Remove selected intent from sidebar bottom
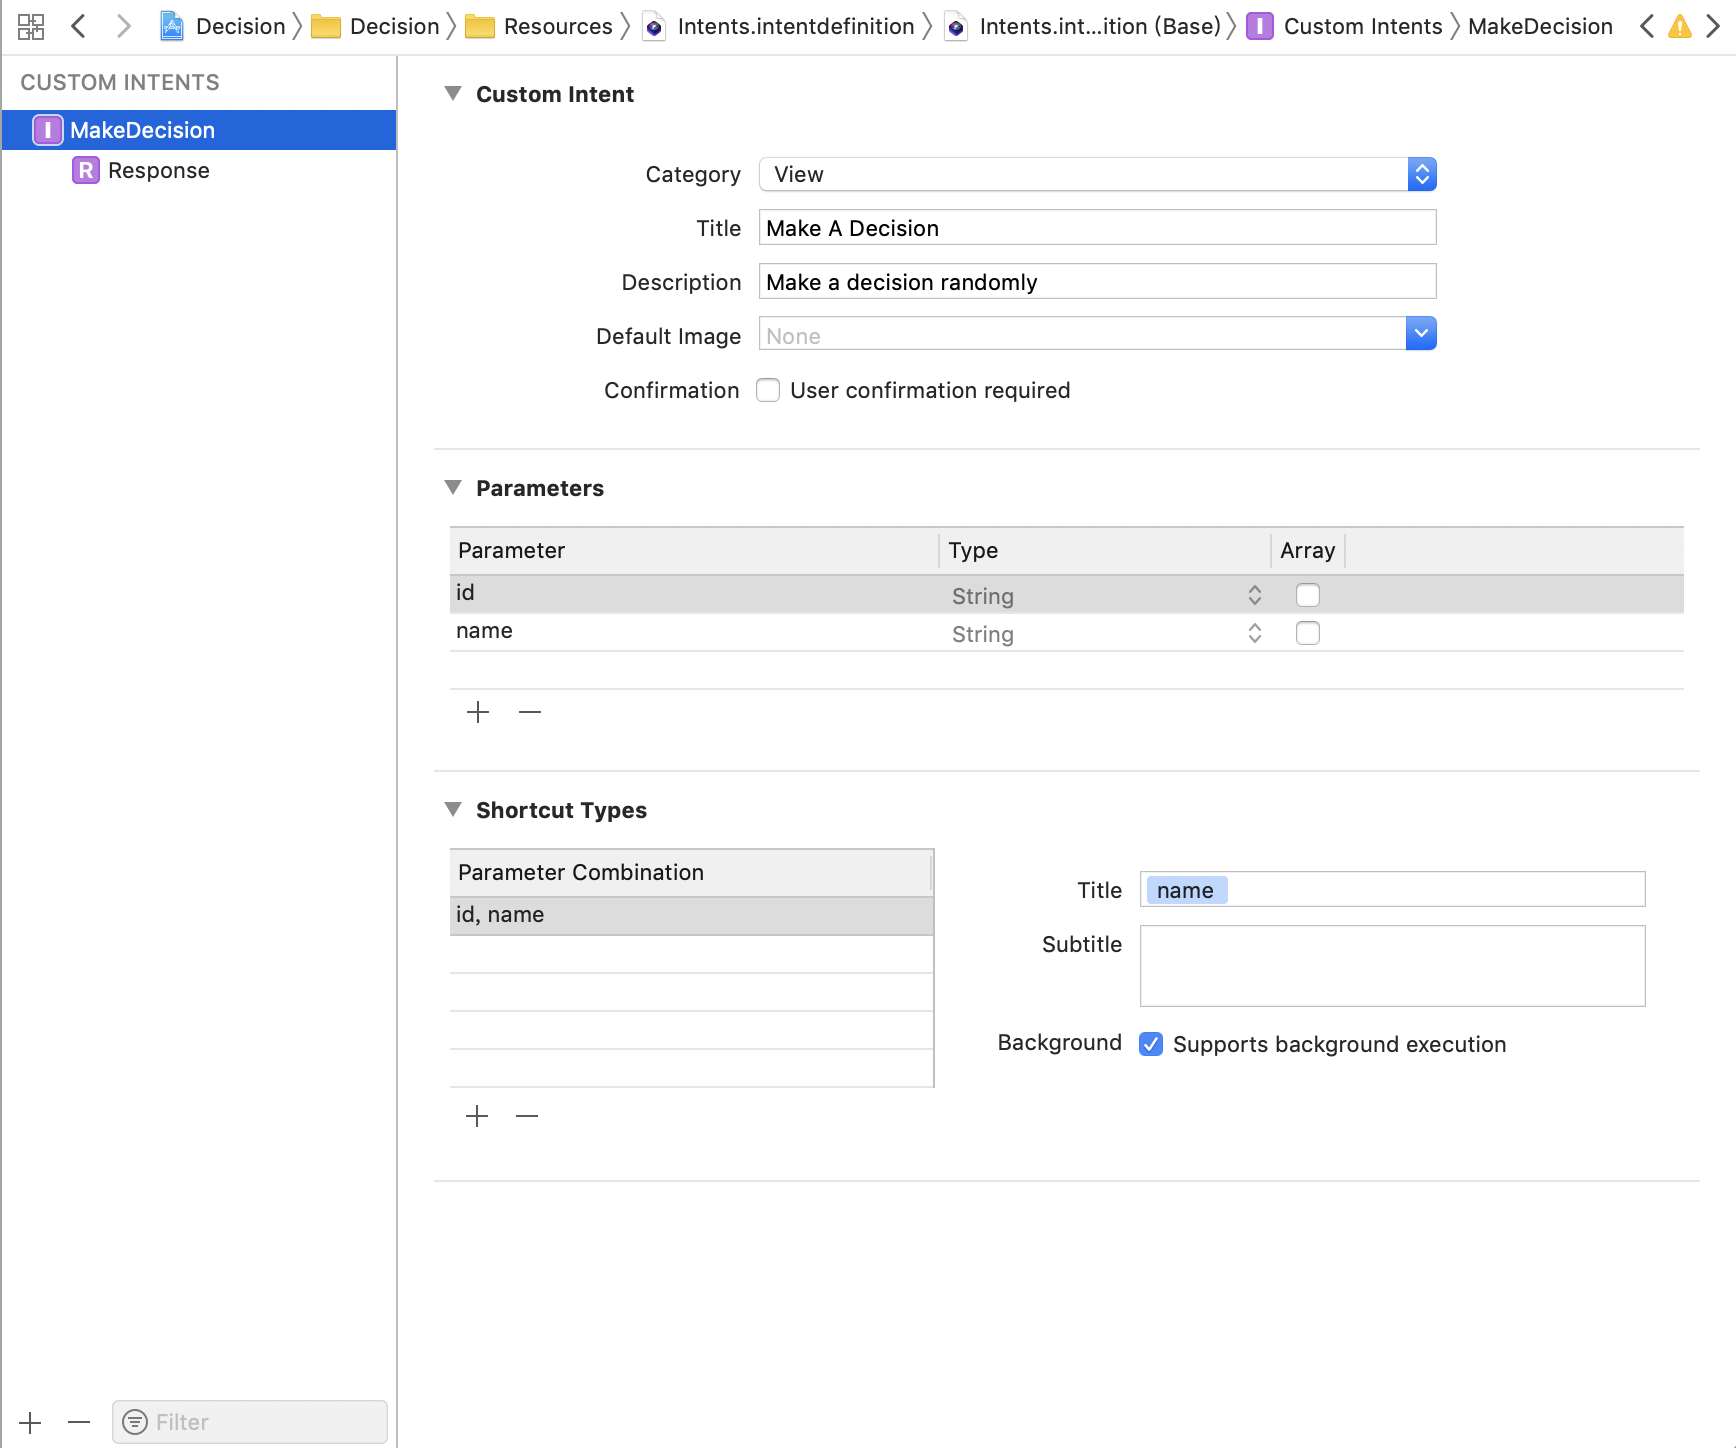1736x1448 pixels. click(x=79, y=1422)
